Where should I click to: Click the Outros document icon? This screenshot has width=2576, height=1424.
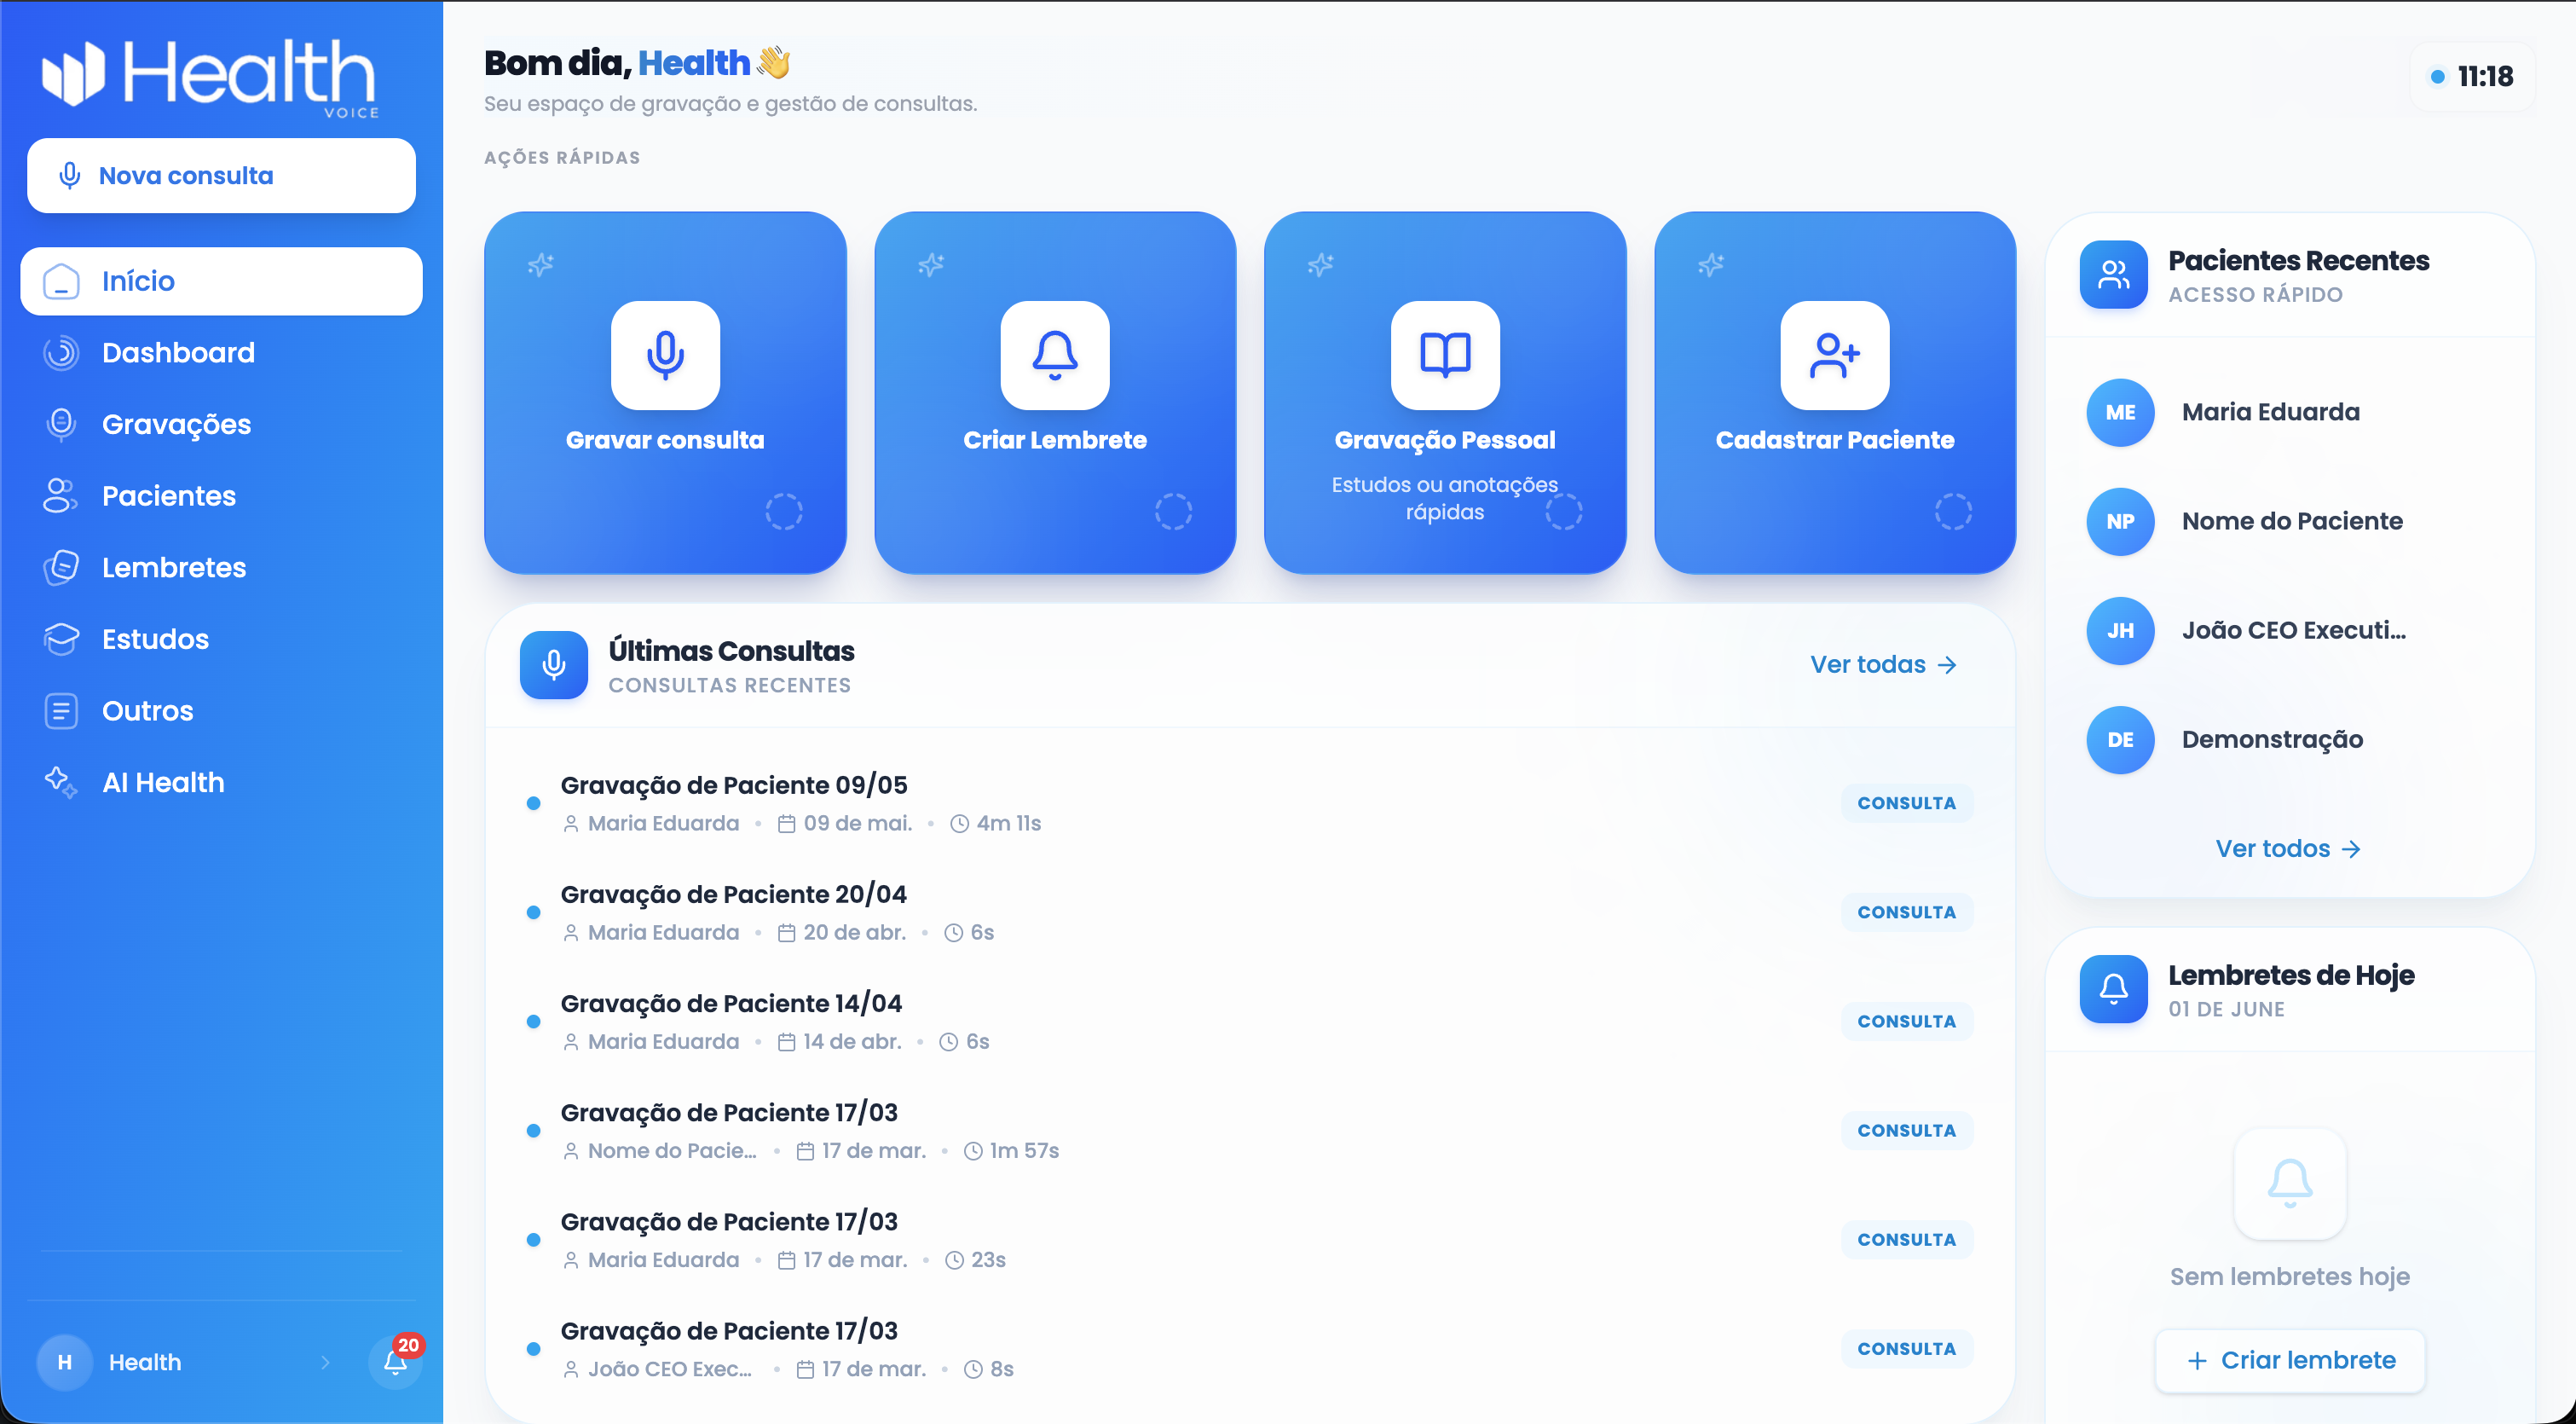click(61, 711)
